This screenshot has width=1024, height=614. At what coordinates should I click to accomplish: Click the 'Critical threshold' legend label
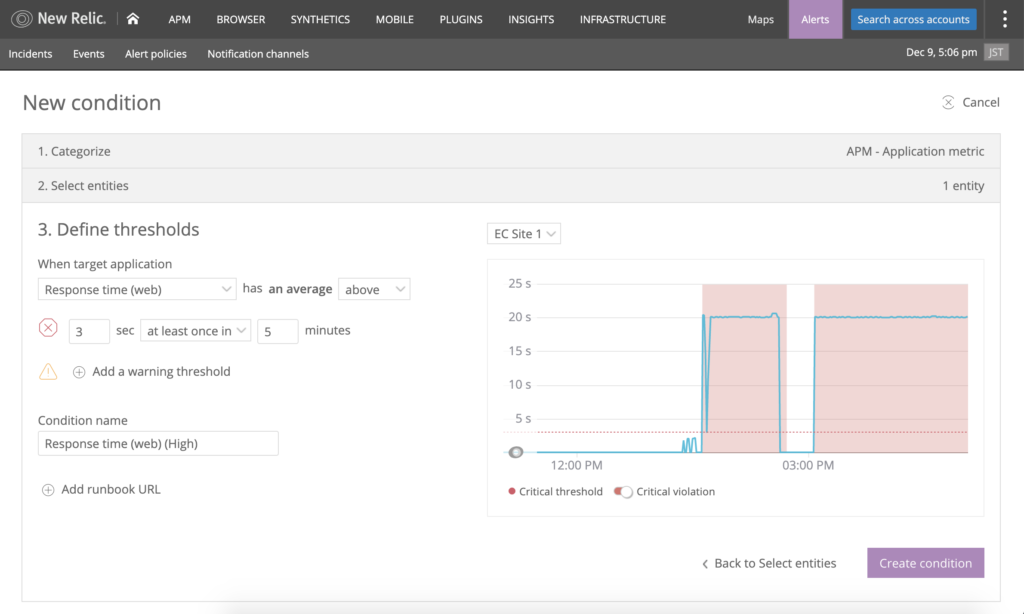(x=561, y=491)
